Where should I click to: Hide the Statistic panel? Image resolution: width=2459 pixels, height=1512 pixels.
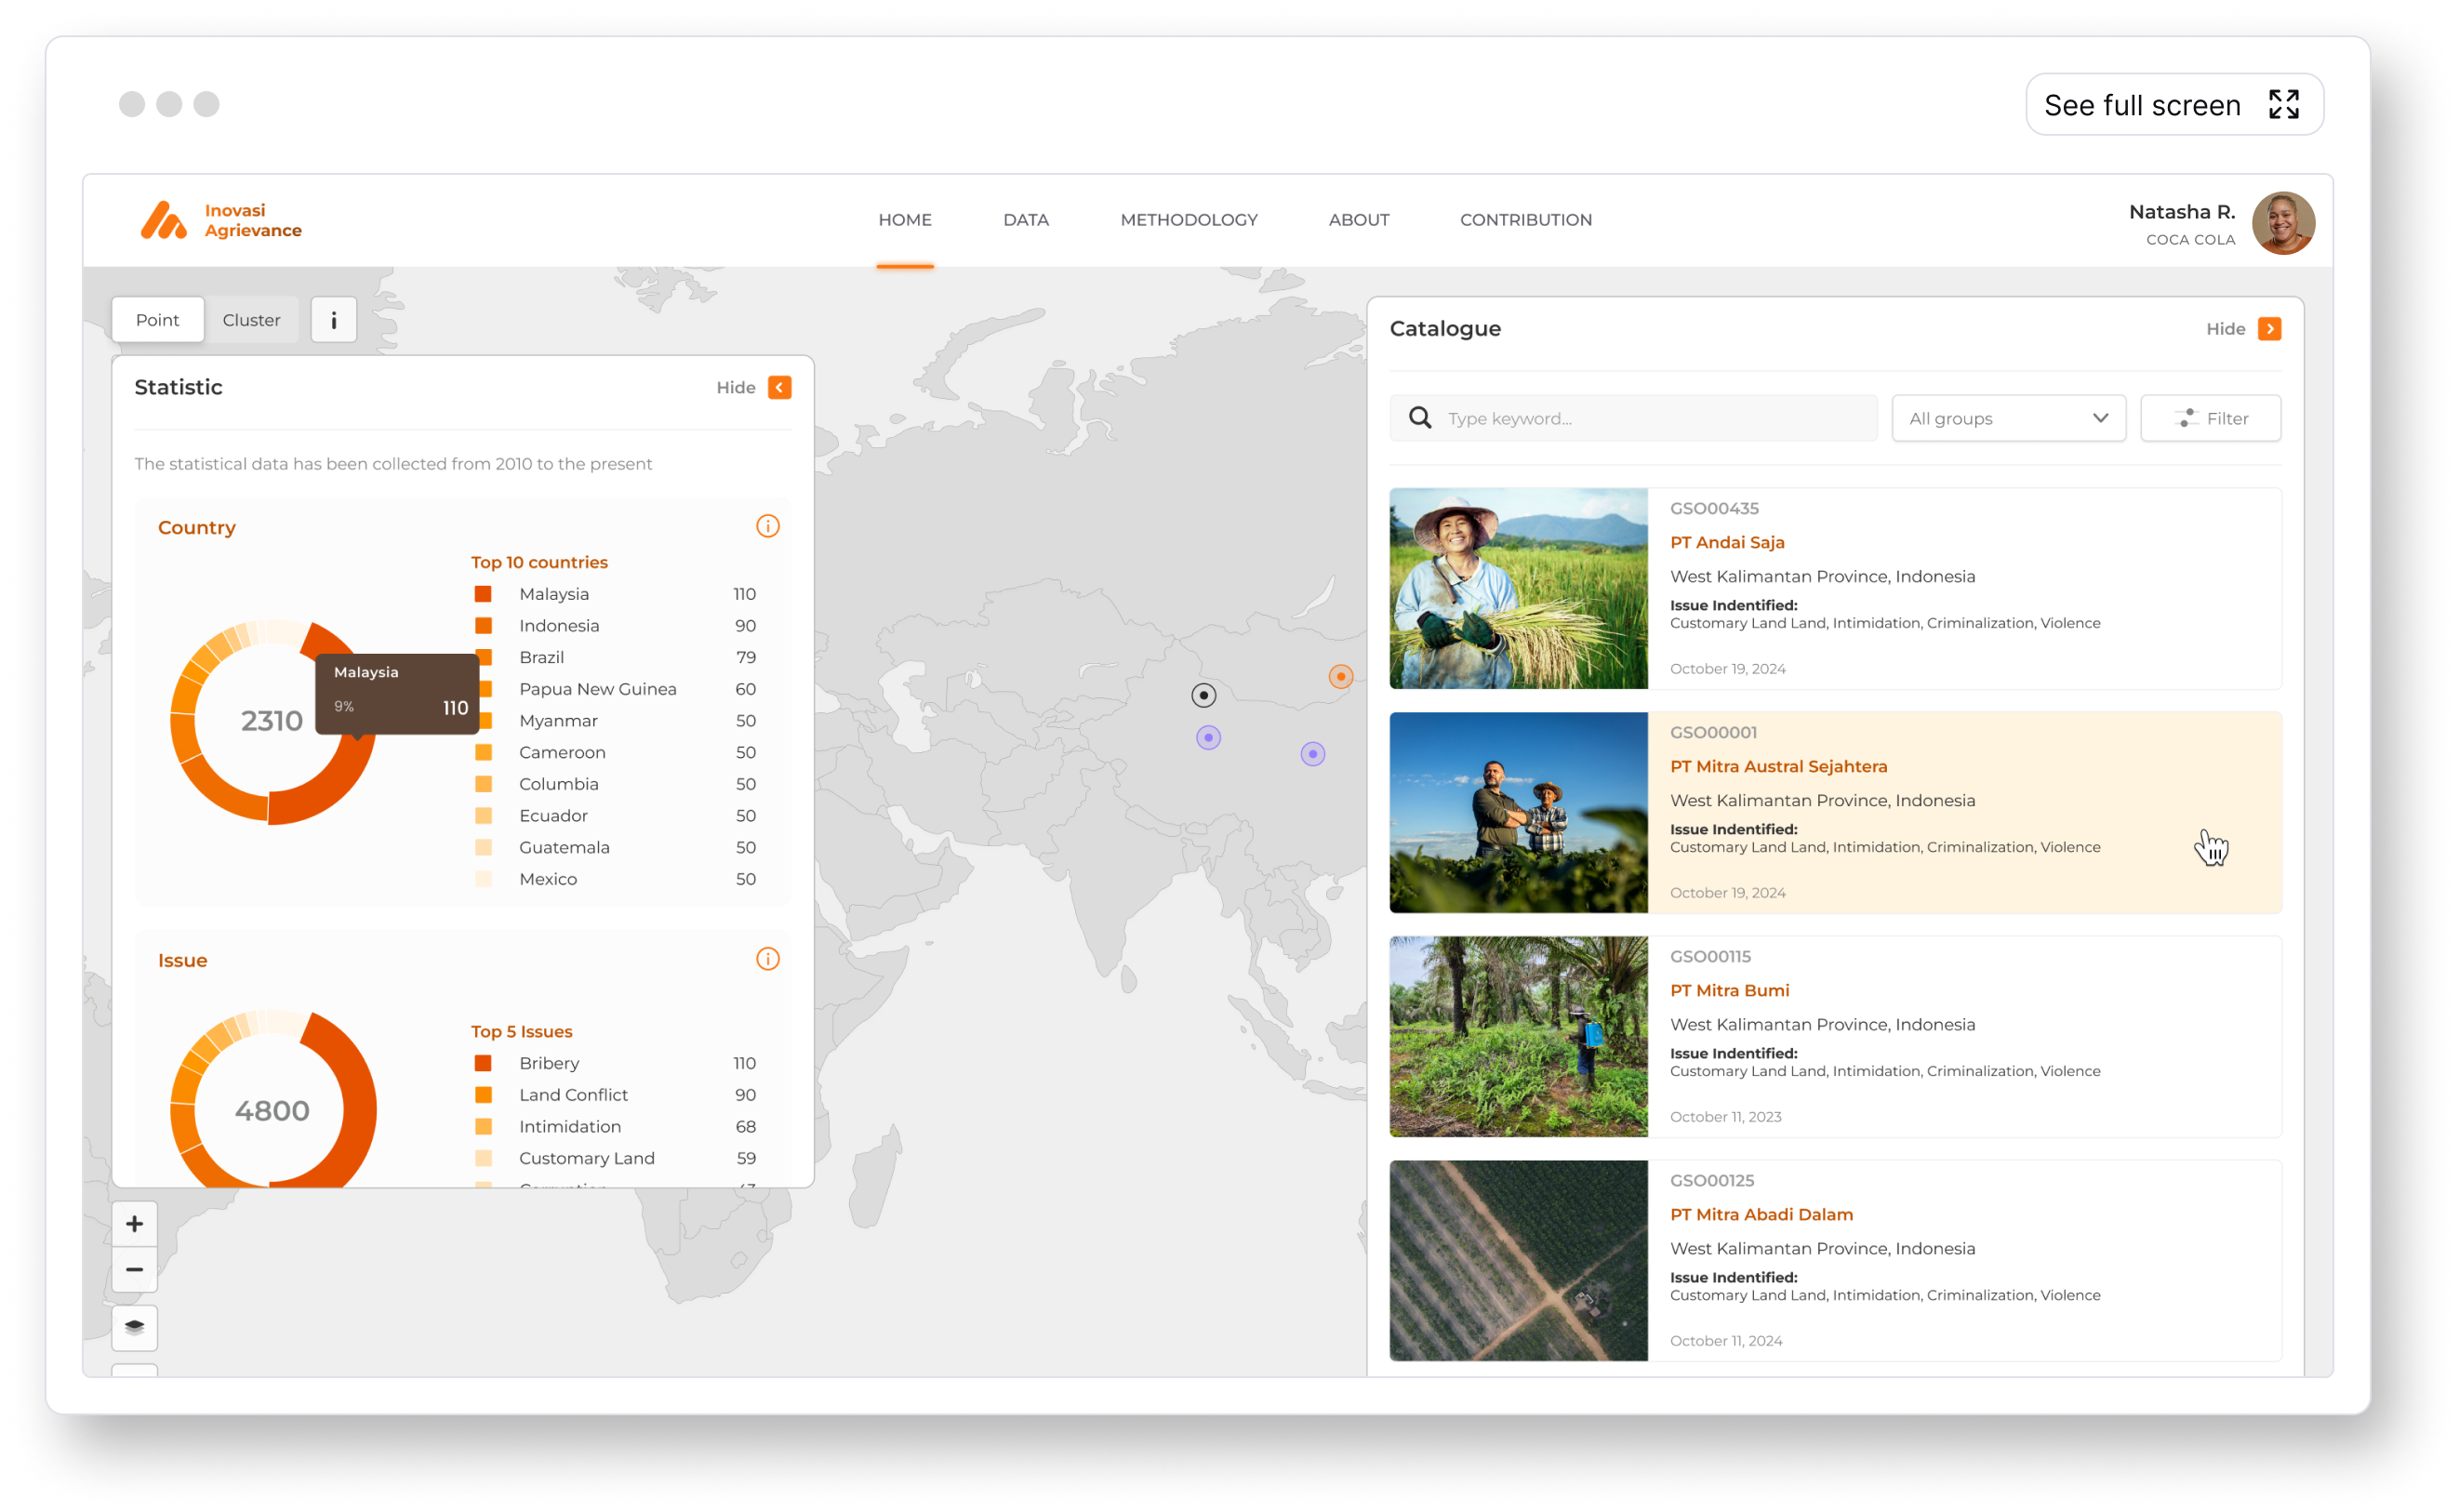click(x=779, y=387)
